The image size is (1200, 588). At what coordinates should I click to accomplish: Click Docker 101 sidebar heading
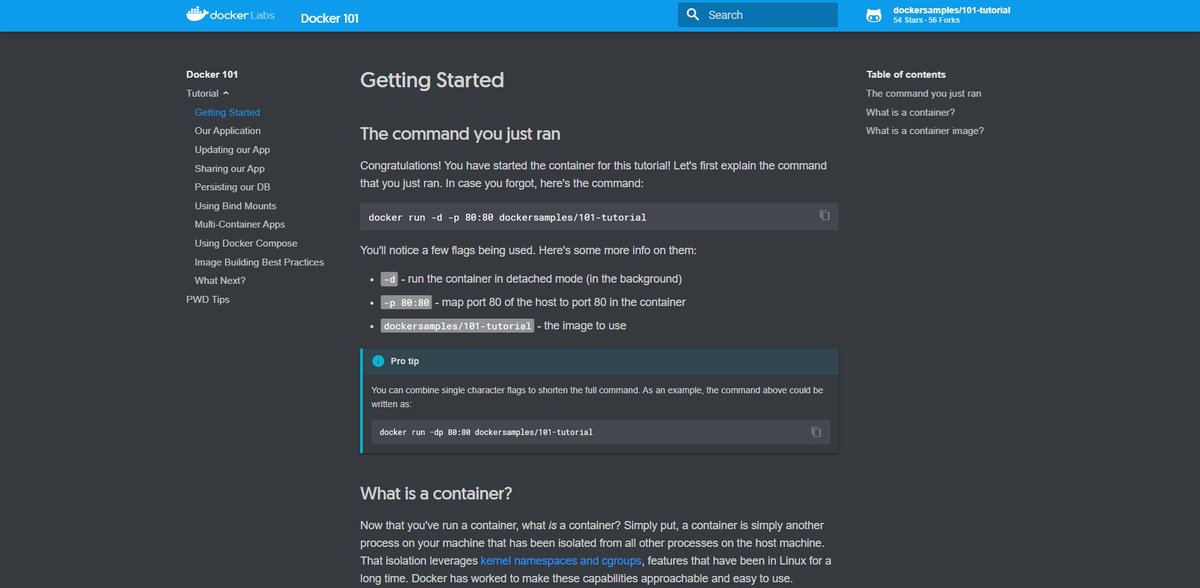point(212,74)
